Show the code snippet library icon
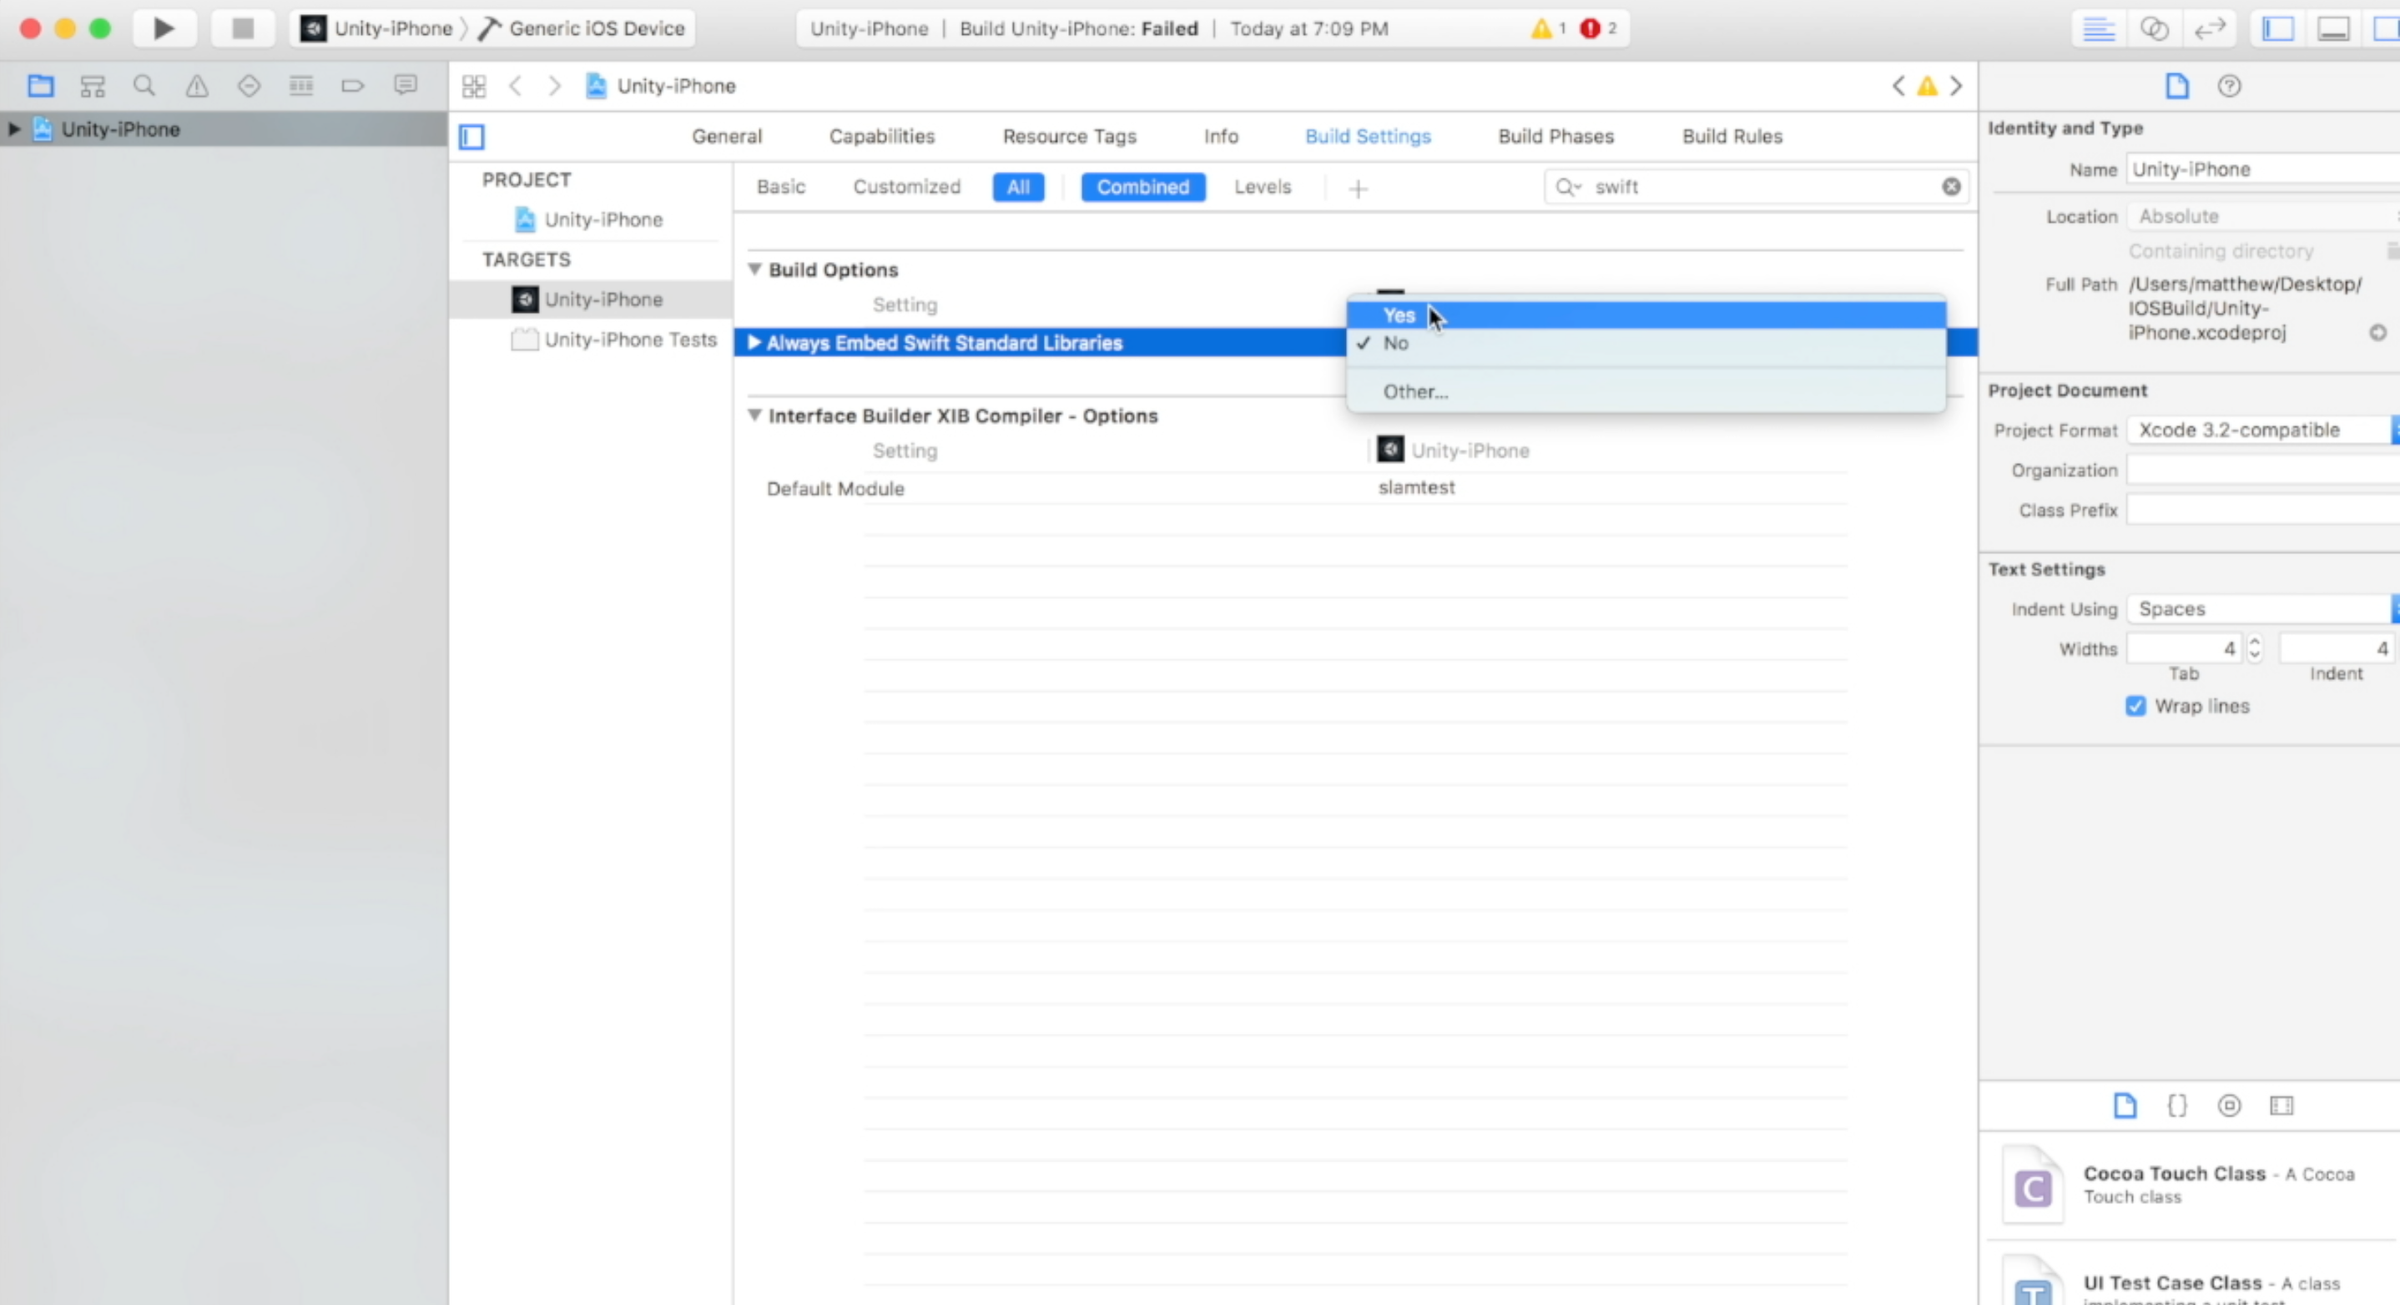The width and height of the screenshot is (2400, 1305). (x=2177, y=1105)
